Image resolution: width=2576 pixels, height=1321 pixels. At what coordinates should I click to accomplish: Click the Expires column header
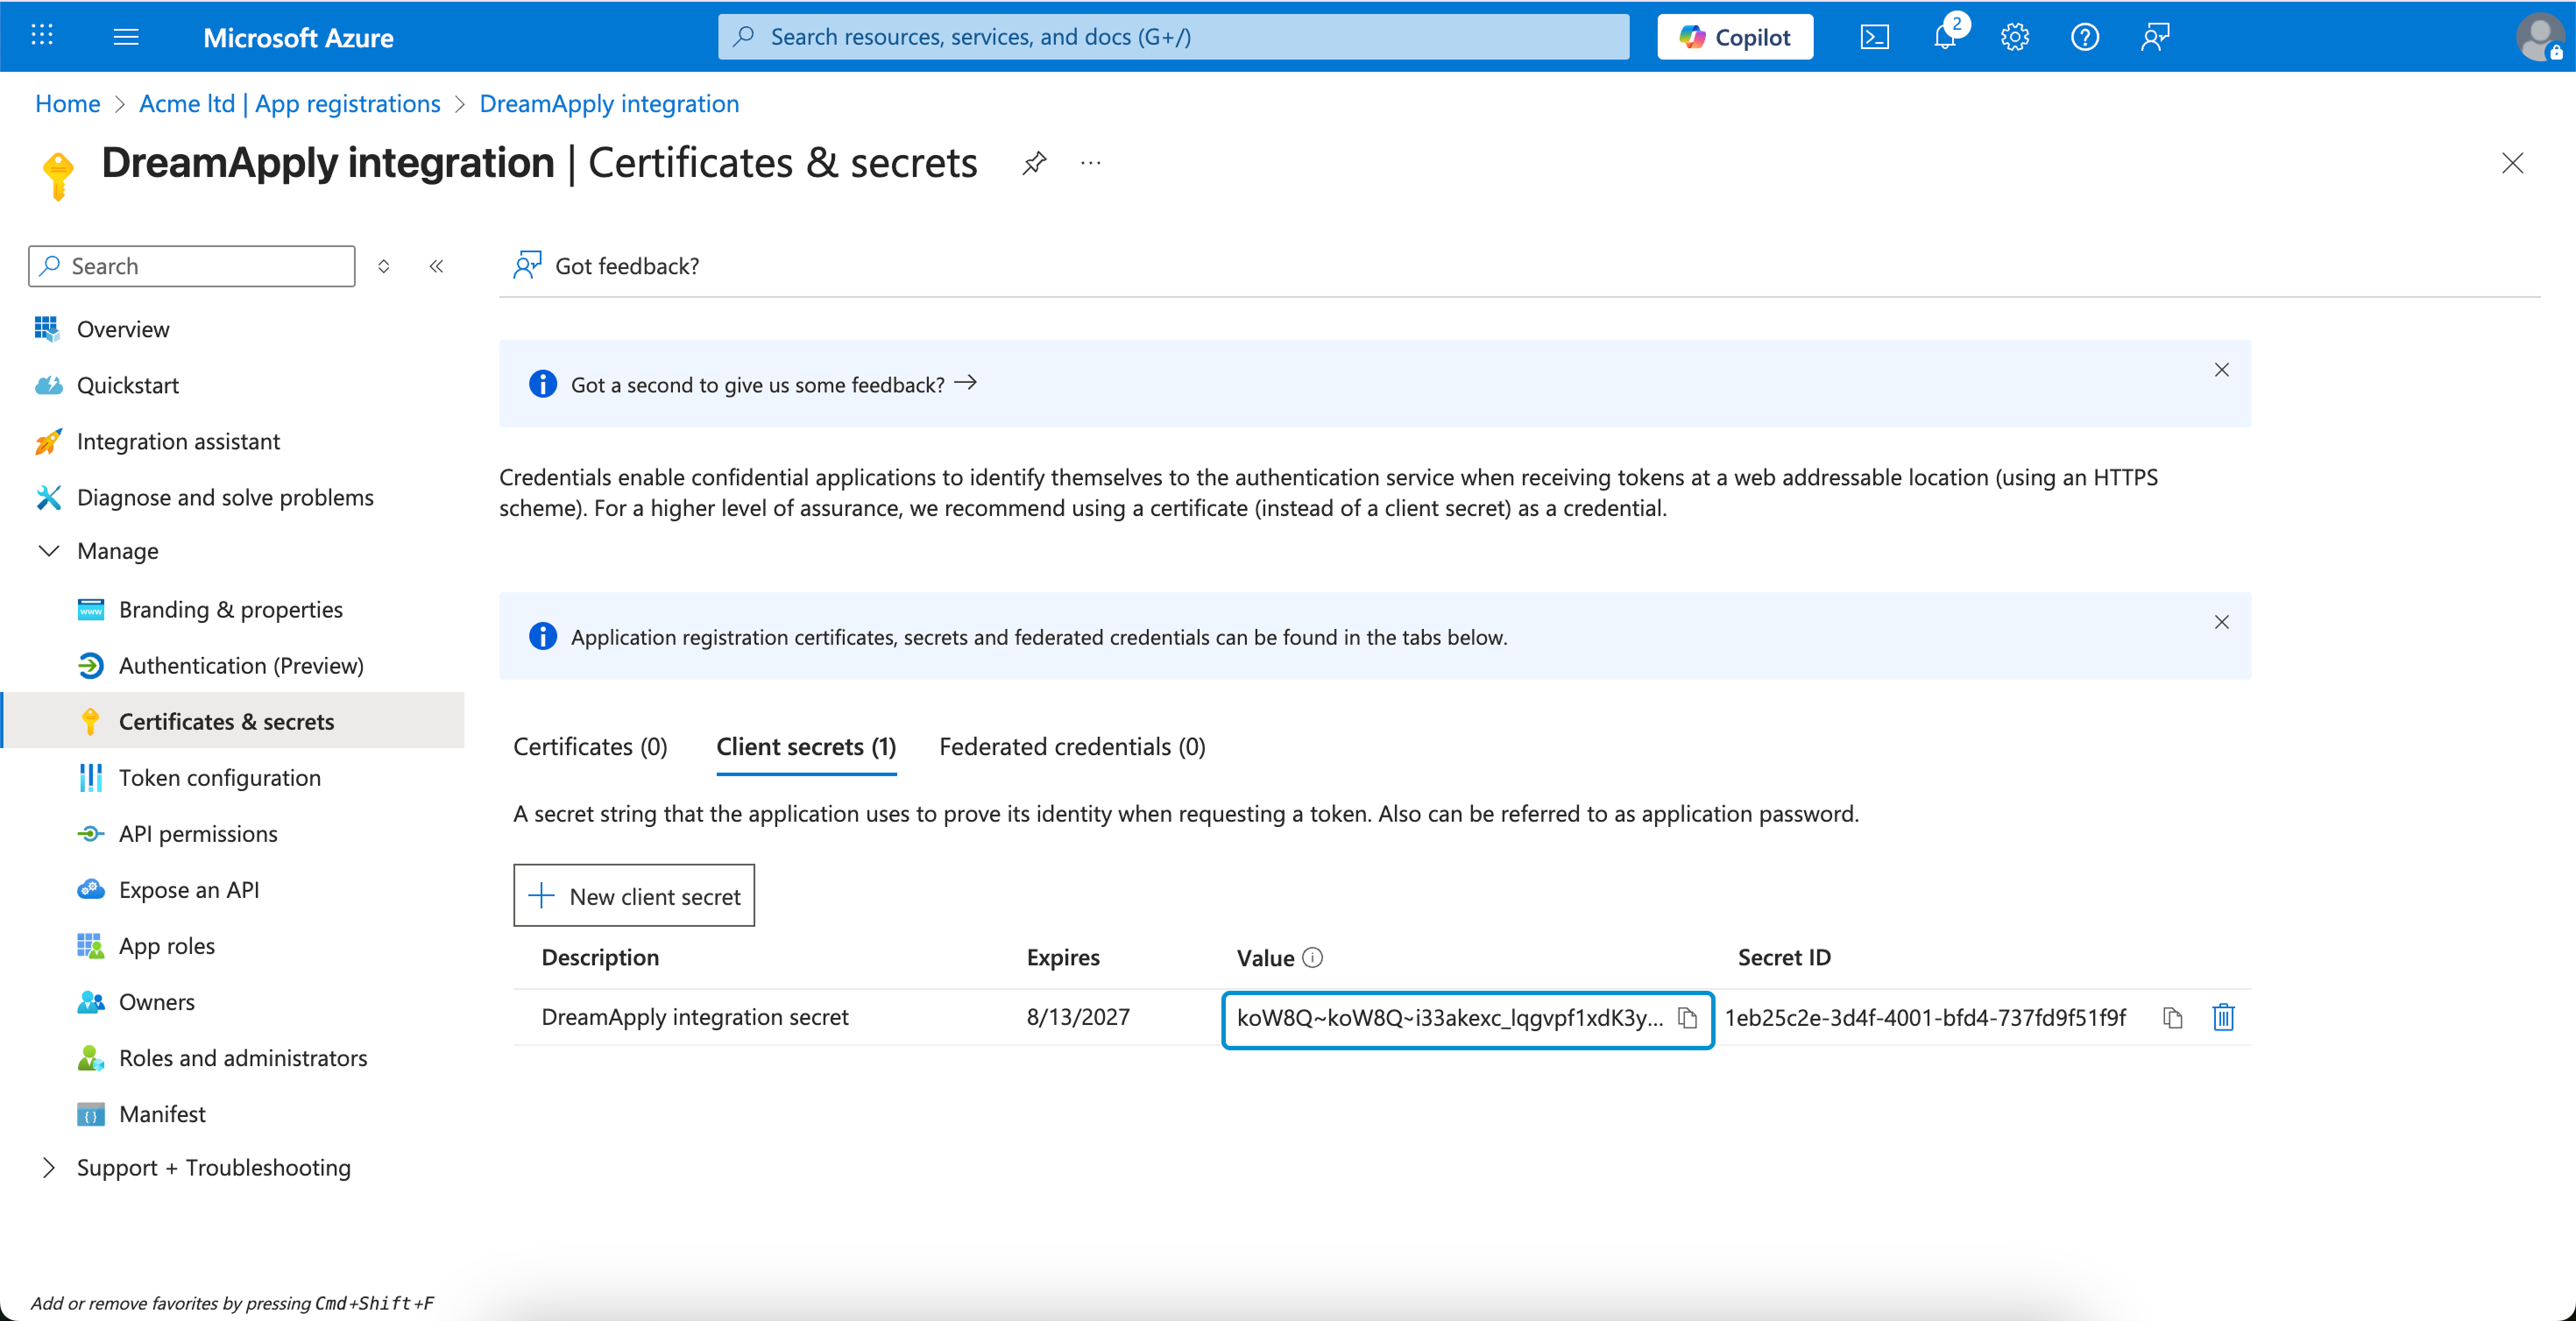(1063, 958)
